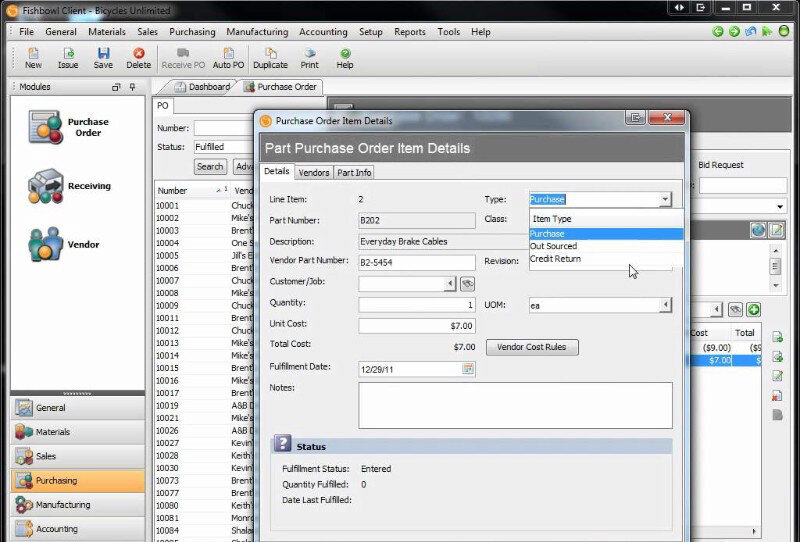This screenshot has height=542, width=800.
Task: Open the Vendor module icon
Action: click(x=46, y=245)
